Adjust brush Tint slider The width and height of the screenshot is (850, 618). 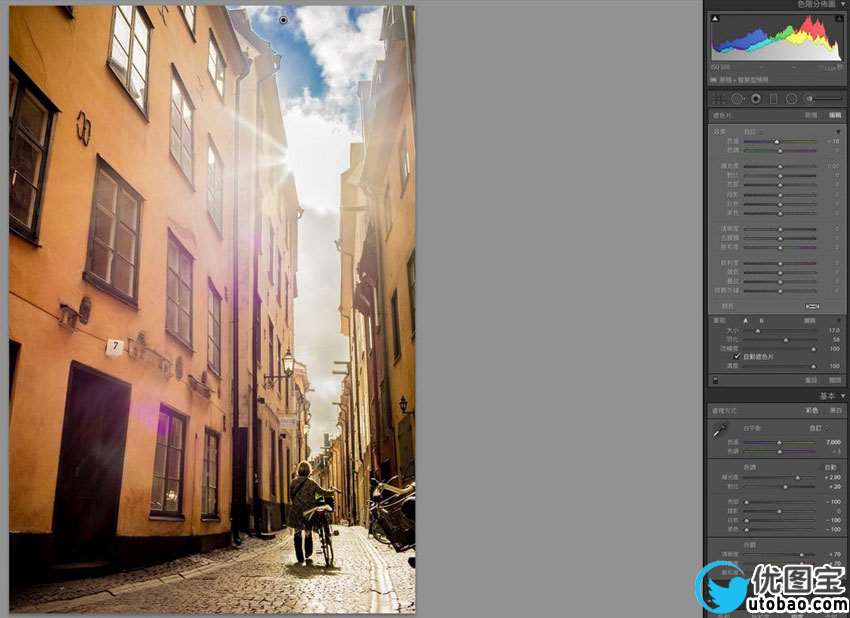pos(780,150)
